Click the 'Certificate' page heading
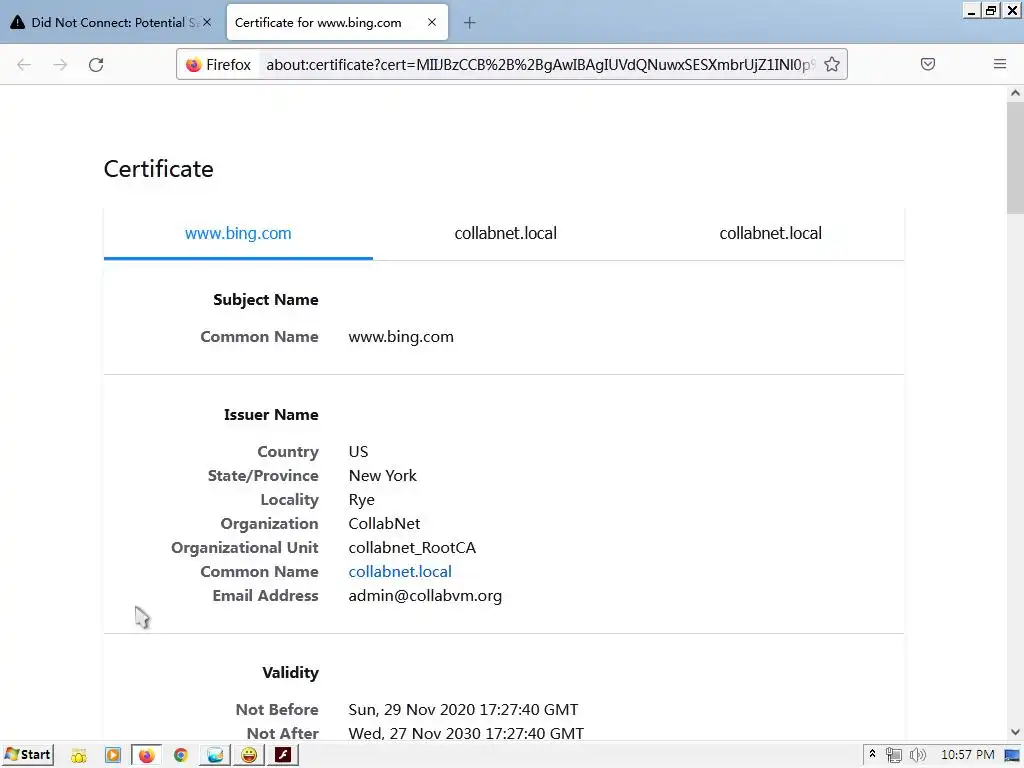Screen dimensions: 1024x768 coord(159,169)
